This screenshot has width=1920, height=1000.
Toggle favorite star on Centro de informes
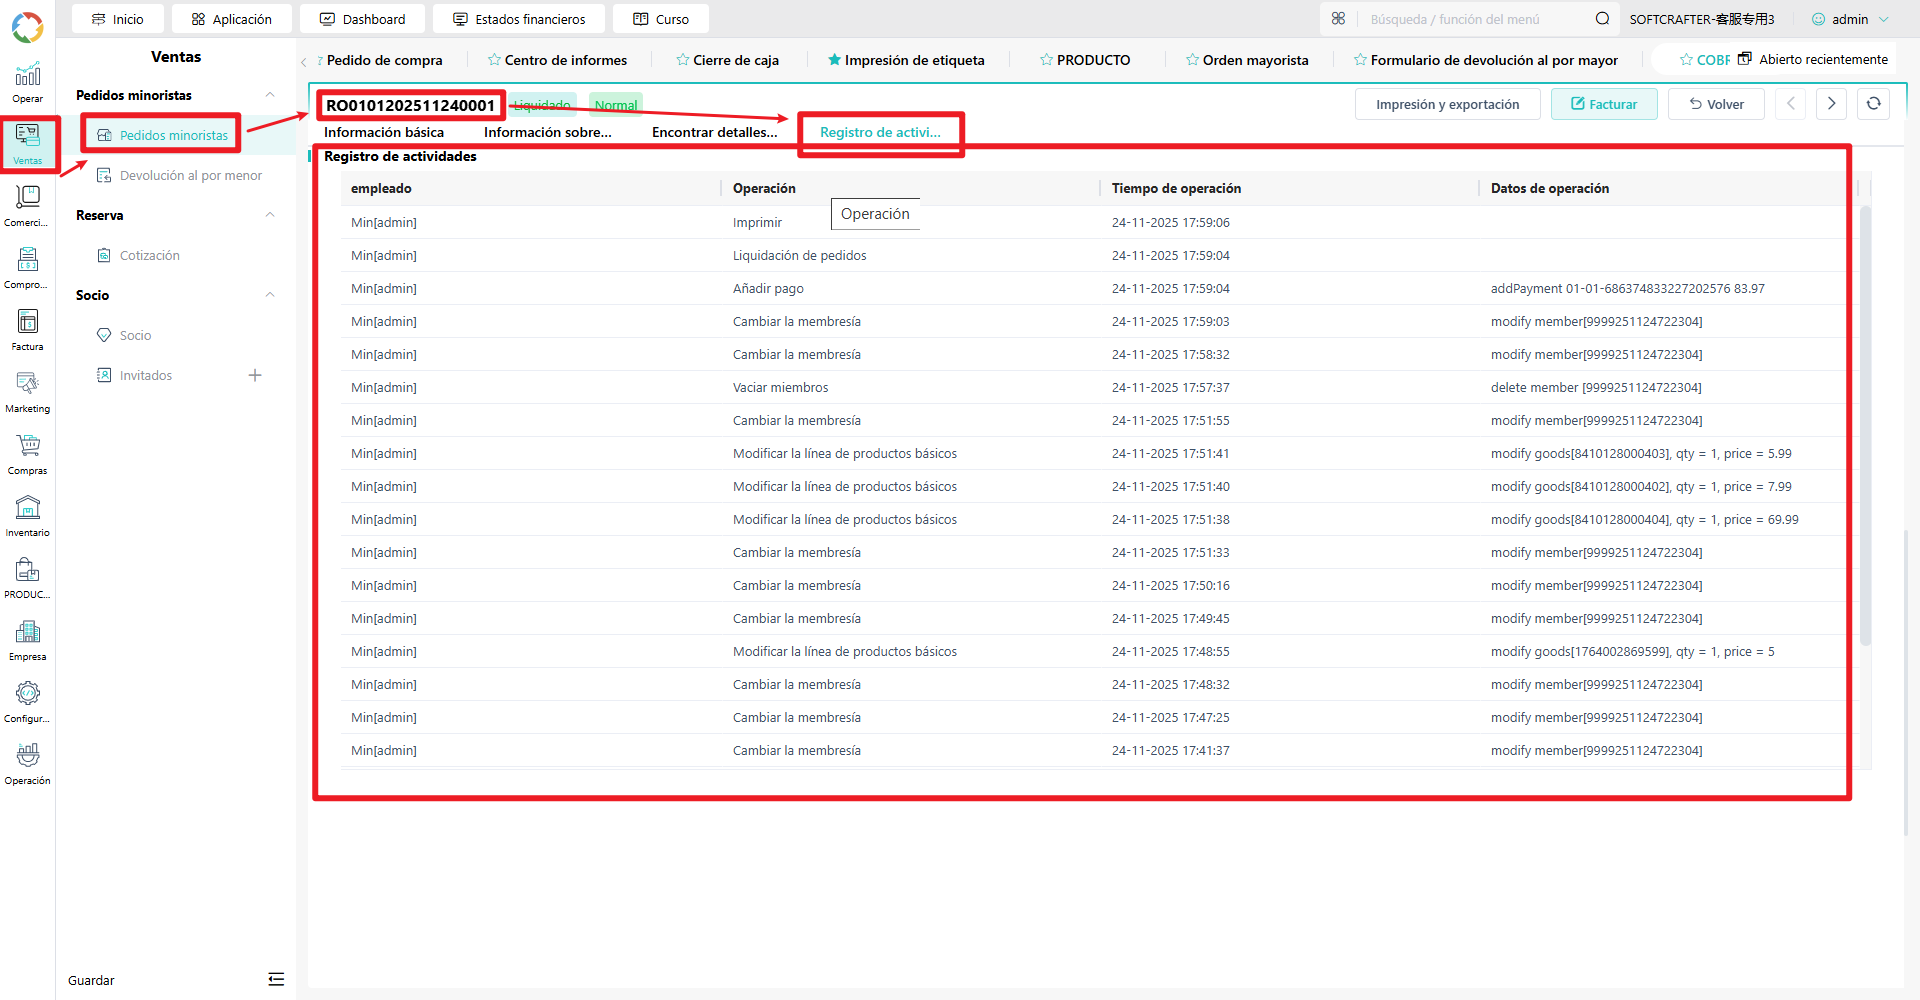point(494,60)
